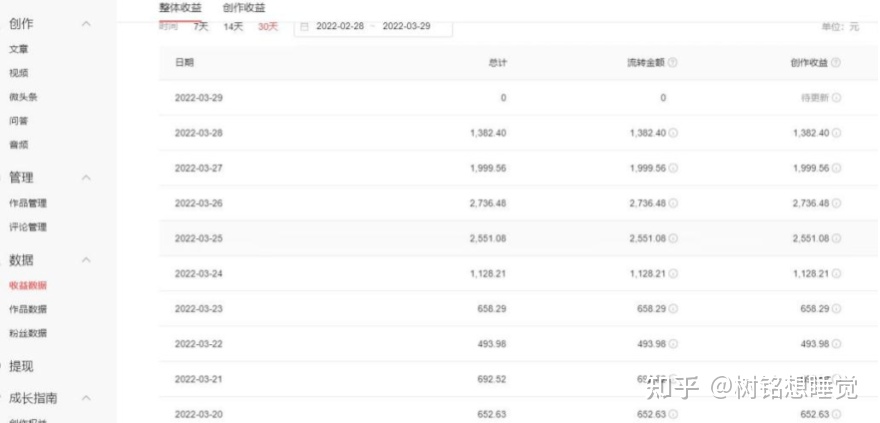Click info icon in 2022-03-26 创作收益 cell
Viewport: 880px width, 423px height.
[836, 203]
